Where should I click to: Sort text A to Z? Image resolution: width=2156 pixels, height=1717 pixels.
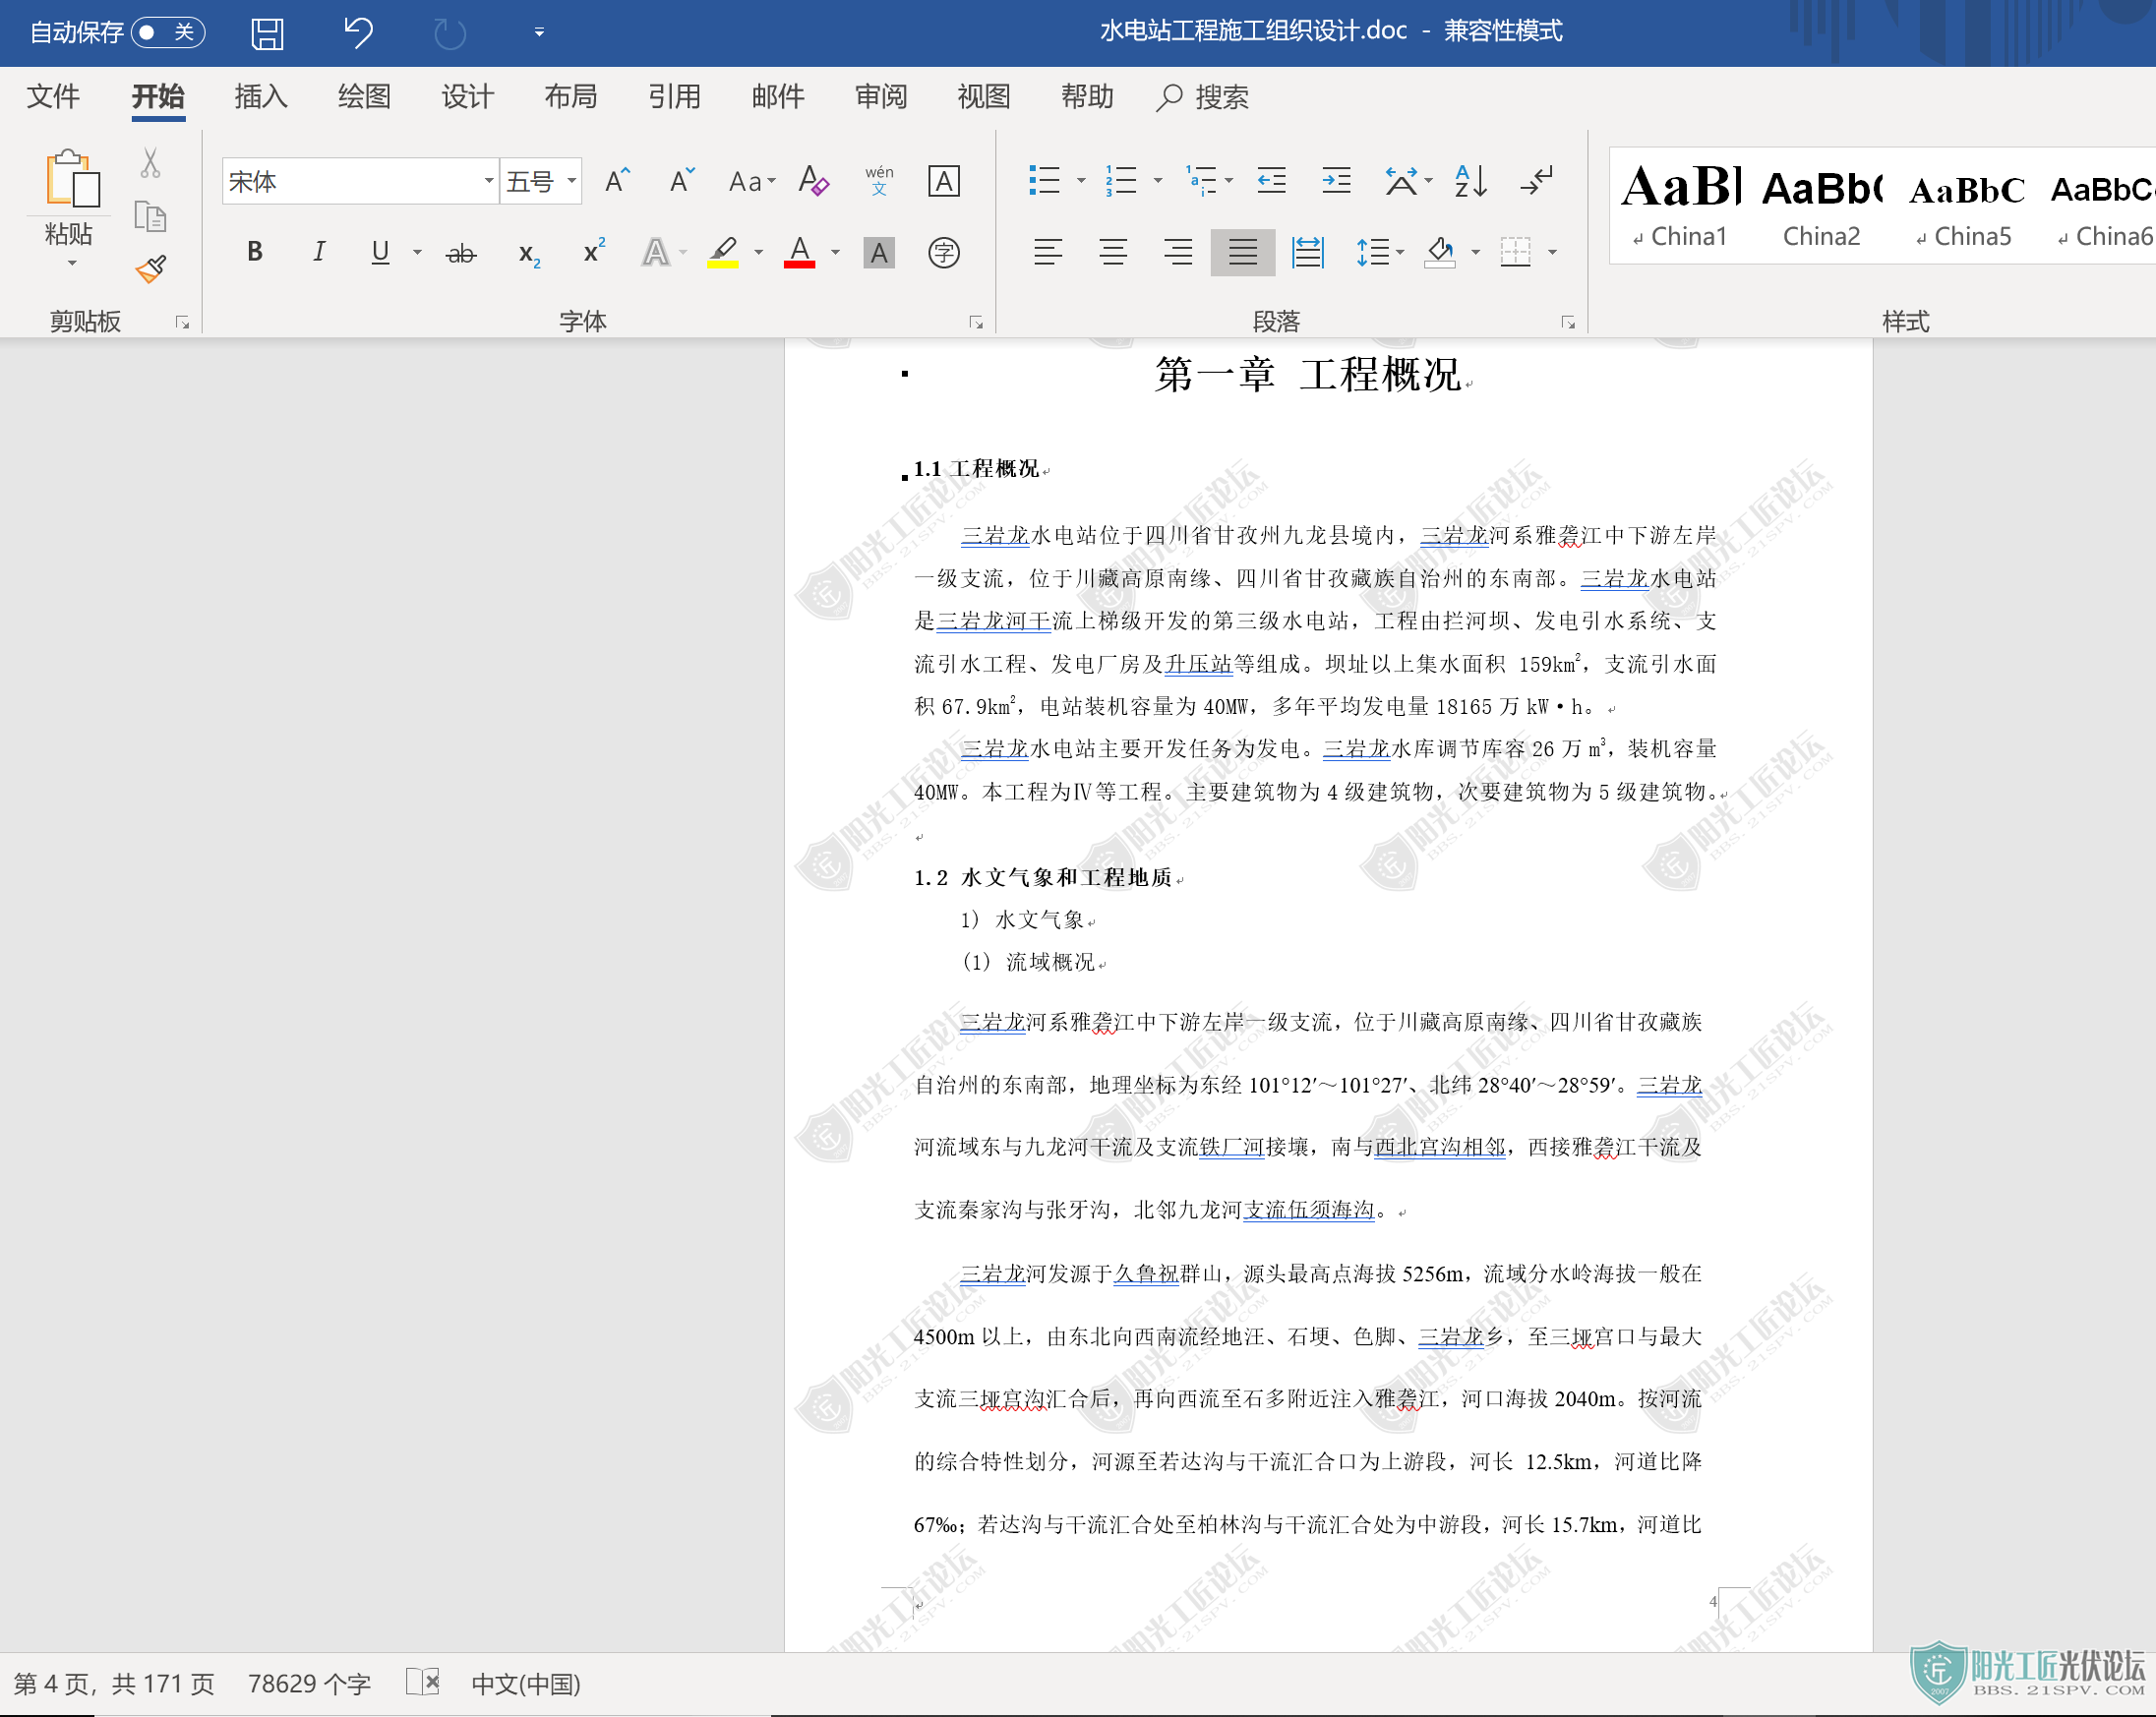(x=1470, y=181)
